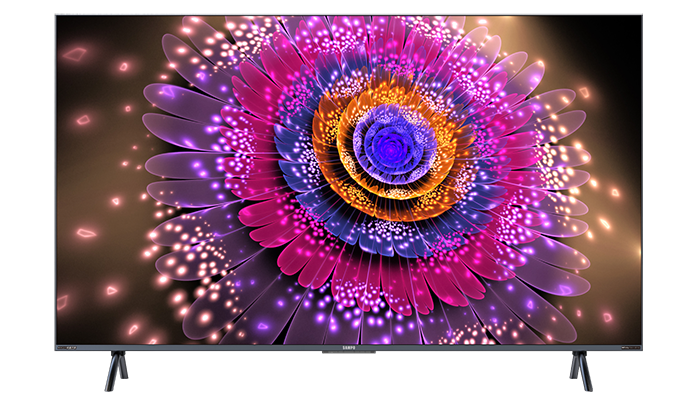Click the right TV stand leg
The width and height of the screenshot is (700, 400).
(581, 371)
